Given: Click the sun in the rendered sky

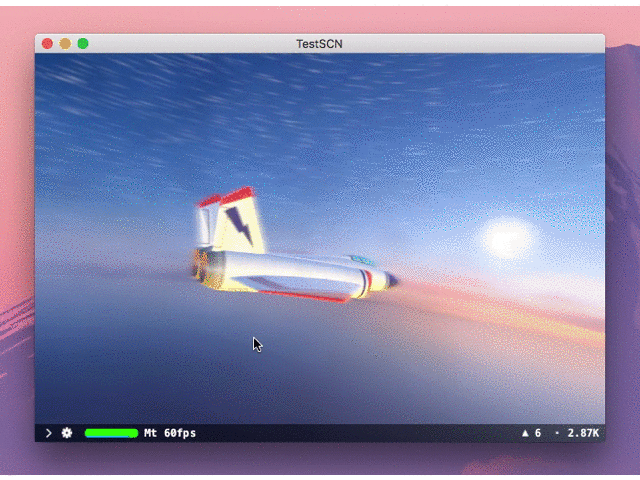Looking at the screenshot, I should click(x=507, y=239).
